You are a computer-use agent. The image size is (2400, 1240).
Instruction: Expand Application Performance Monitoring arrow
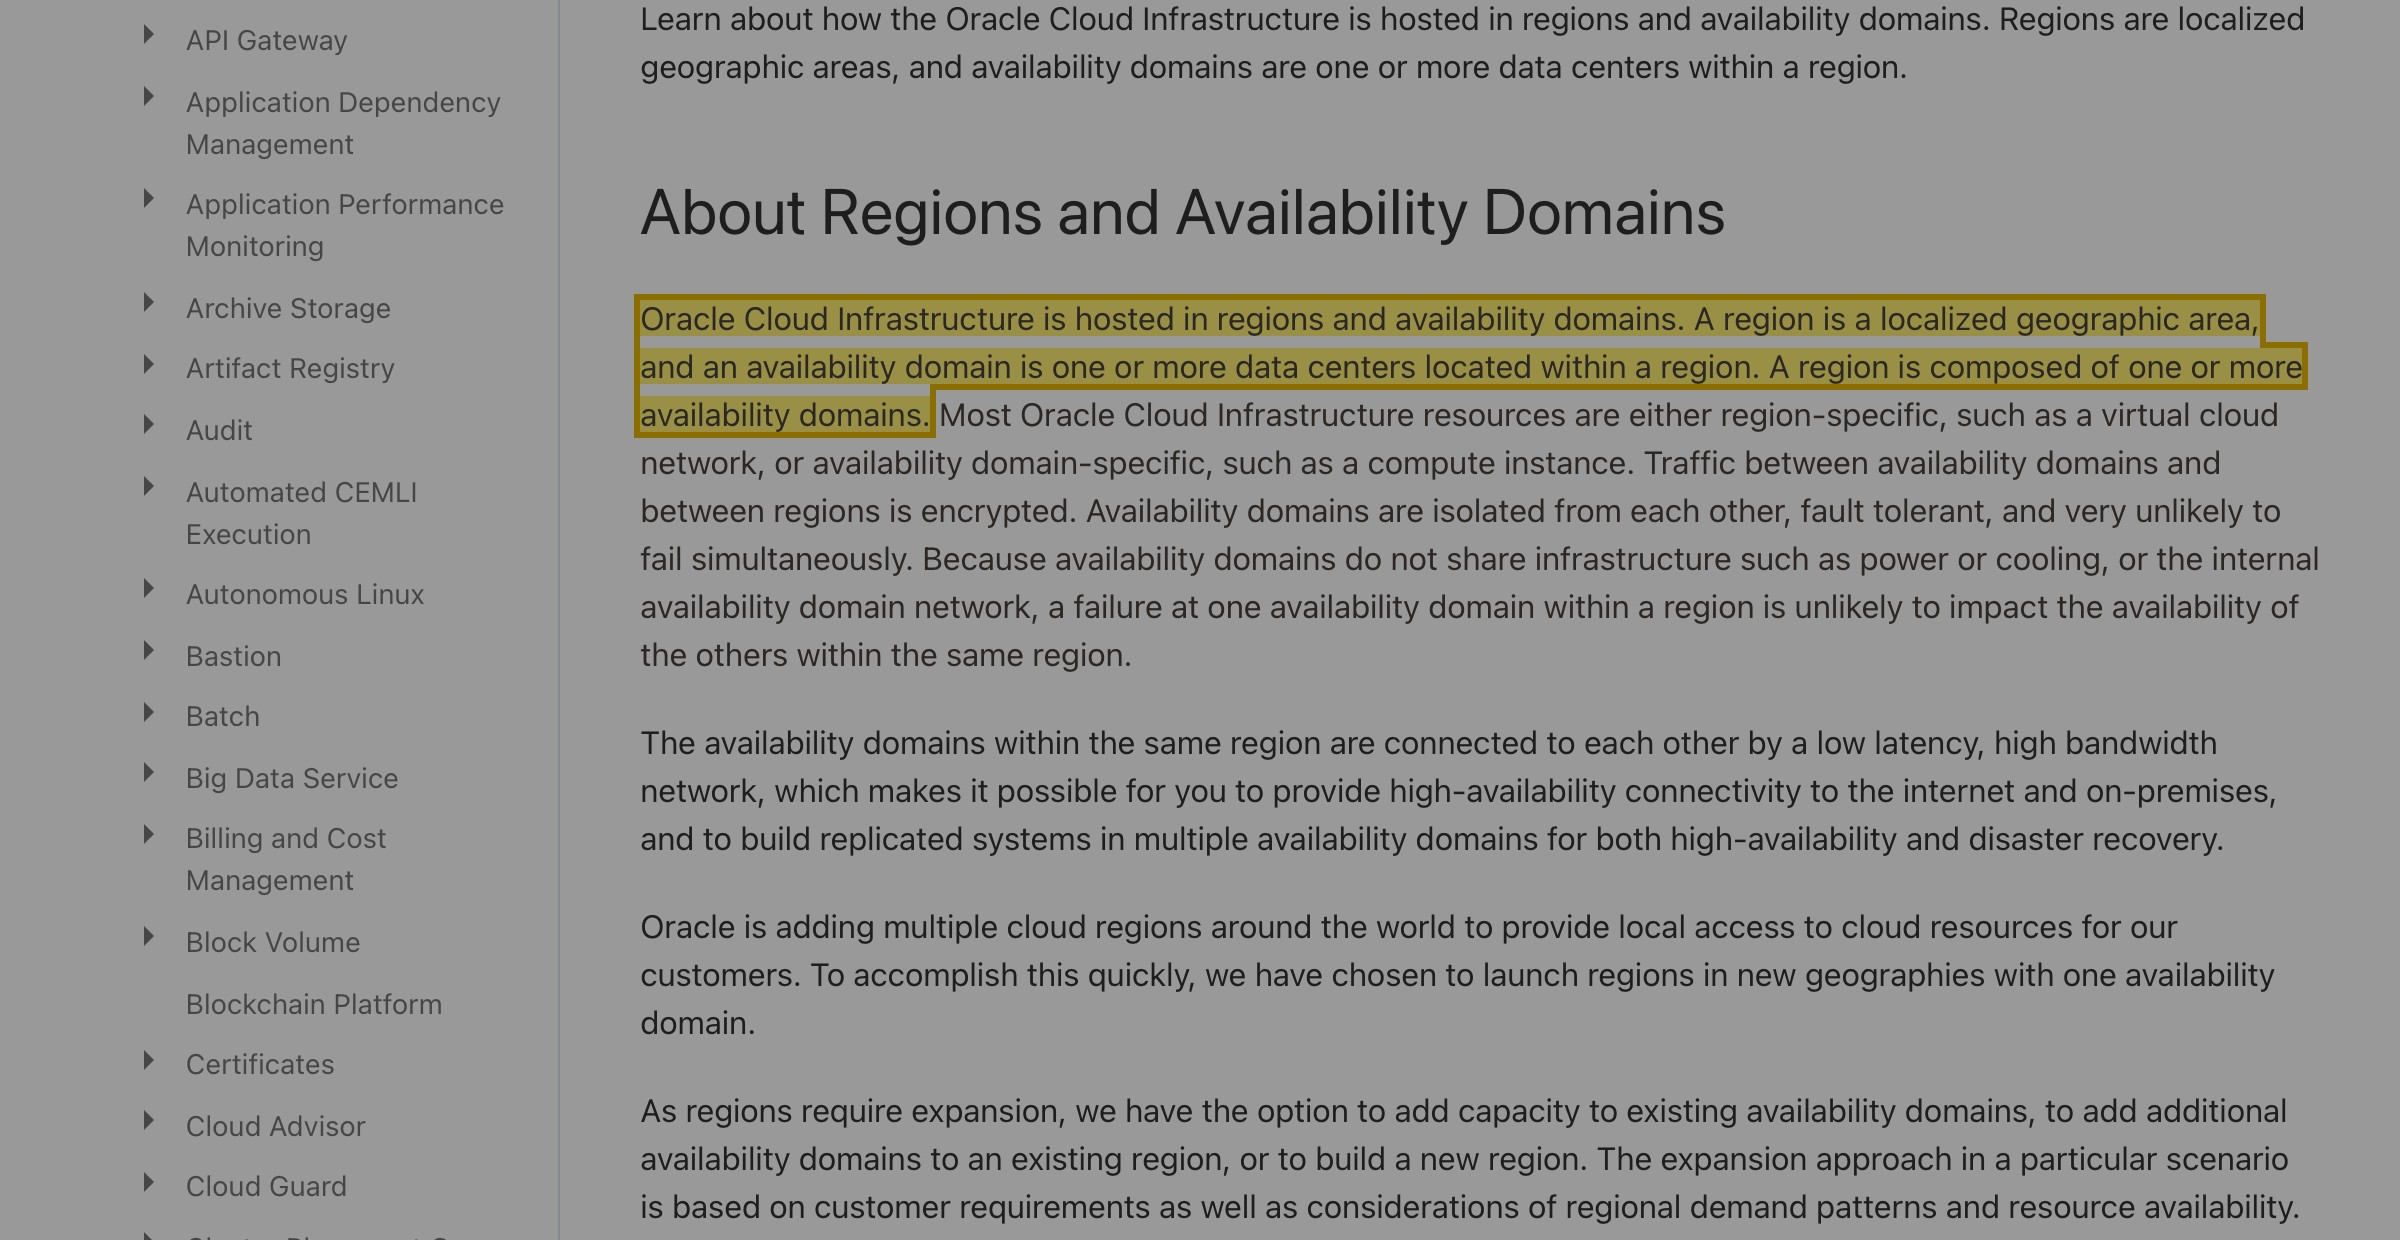tap(149, 200)
